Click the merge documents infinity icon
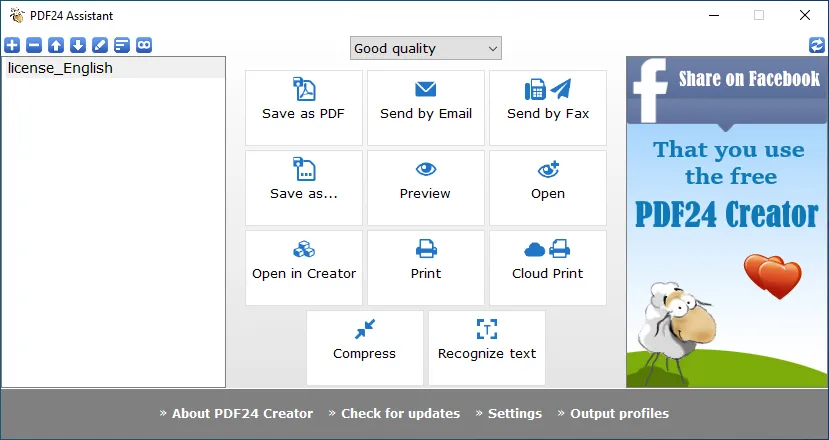The image size is (829, 440). pyautogui.click(x=144, y=45)
